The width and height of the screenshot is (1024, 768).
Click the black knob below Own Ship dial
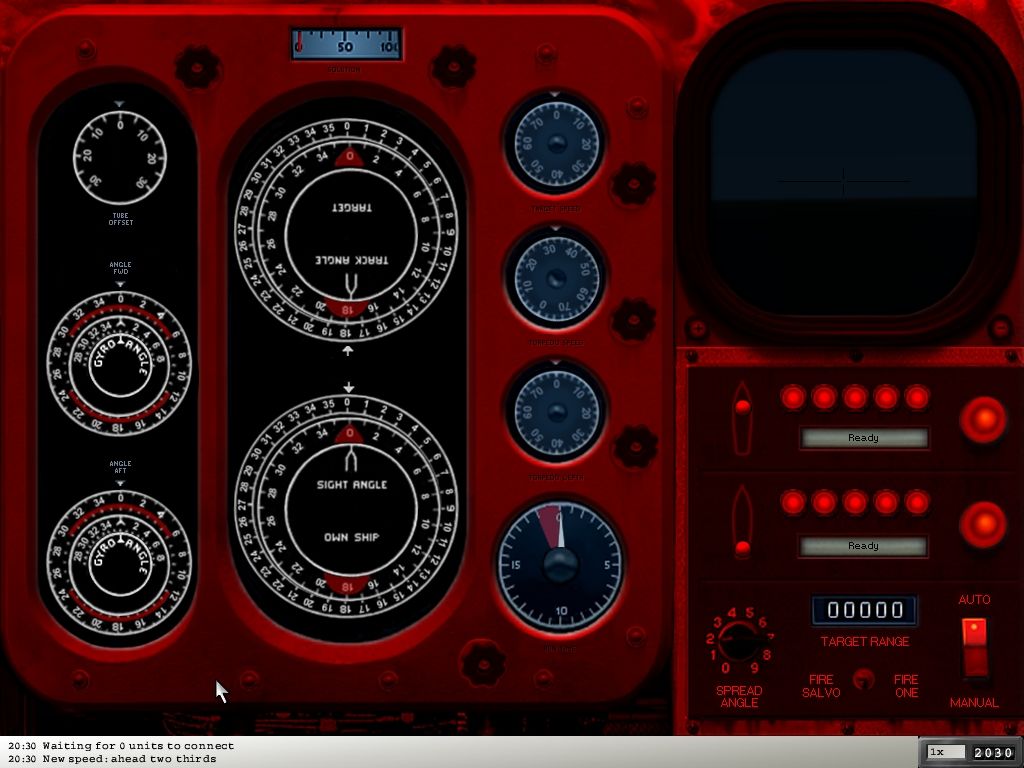(483, 662)
